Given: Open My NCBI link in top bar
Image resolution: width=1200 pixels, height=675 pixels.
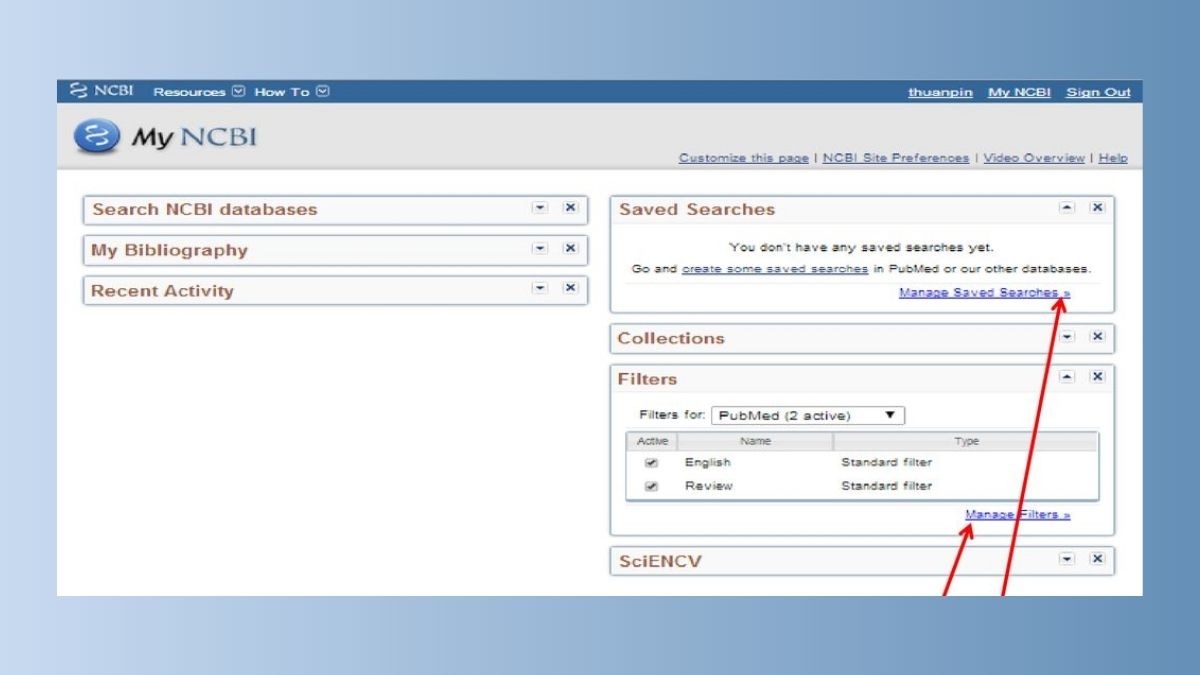Looking at the screenshot, I should tap(1019, 92).
